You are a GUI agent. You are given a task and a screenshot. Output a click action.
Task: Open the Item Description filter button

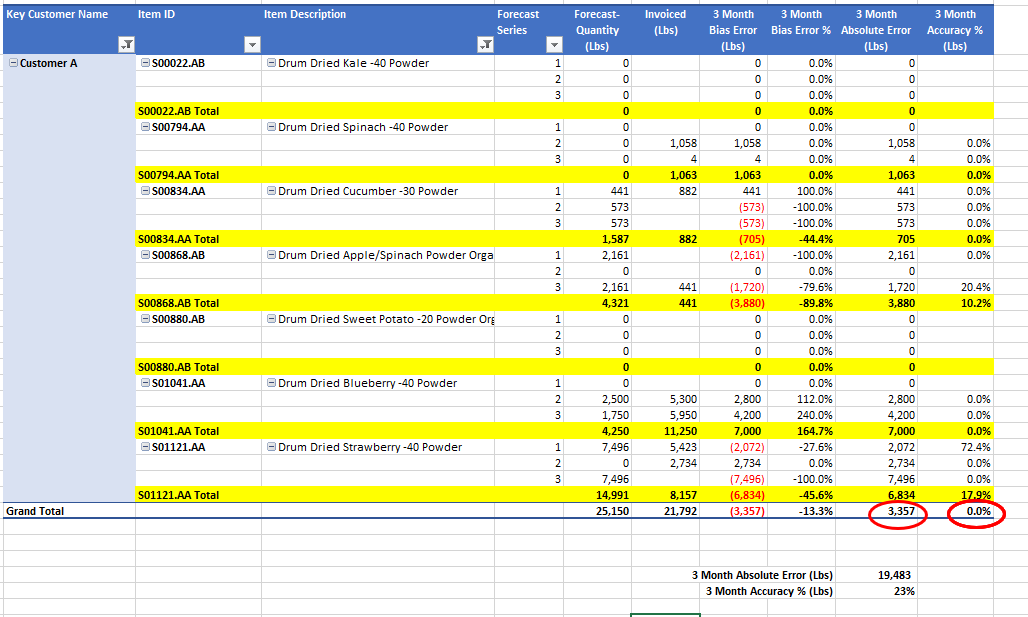click(x=485, y=45)
